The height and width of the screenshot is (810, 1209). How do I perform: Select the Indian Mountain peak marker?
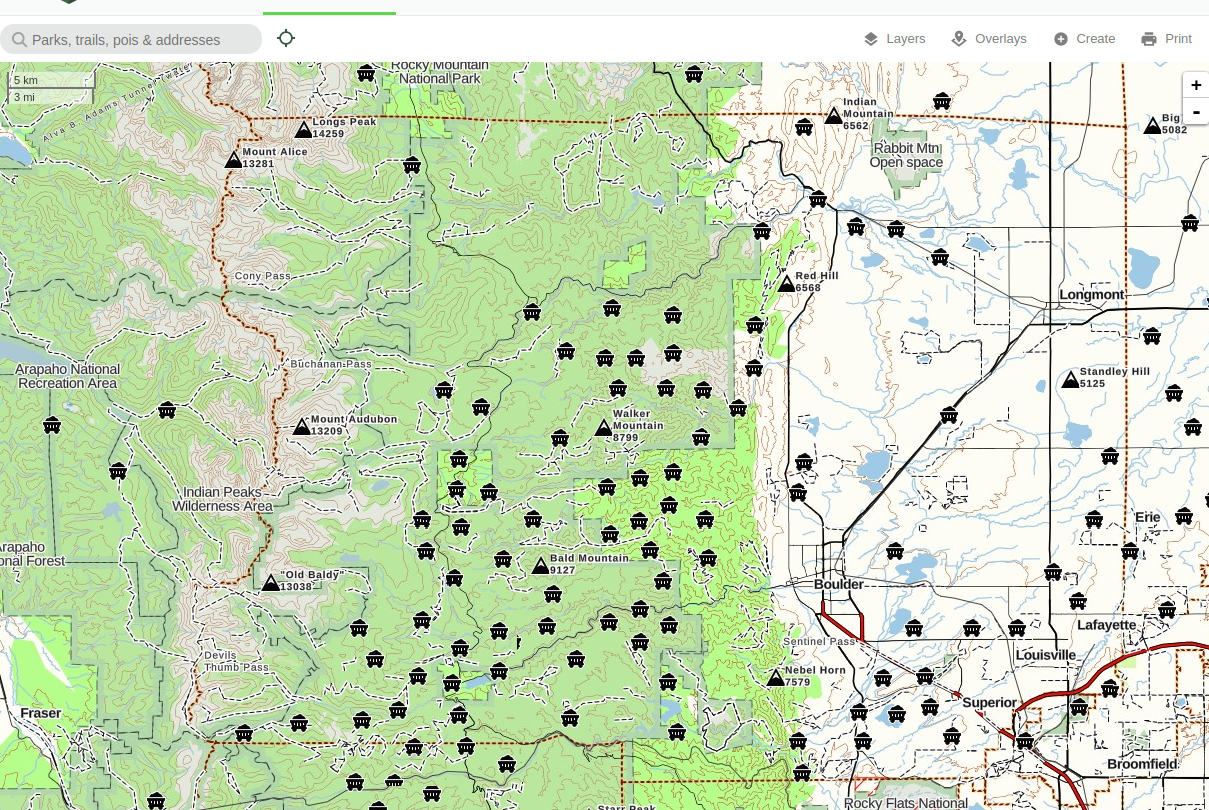(833, 116)
